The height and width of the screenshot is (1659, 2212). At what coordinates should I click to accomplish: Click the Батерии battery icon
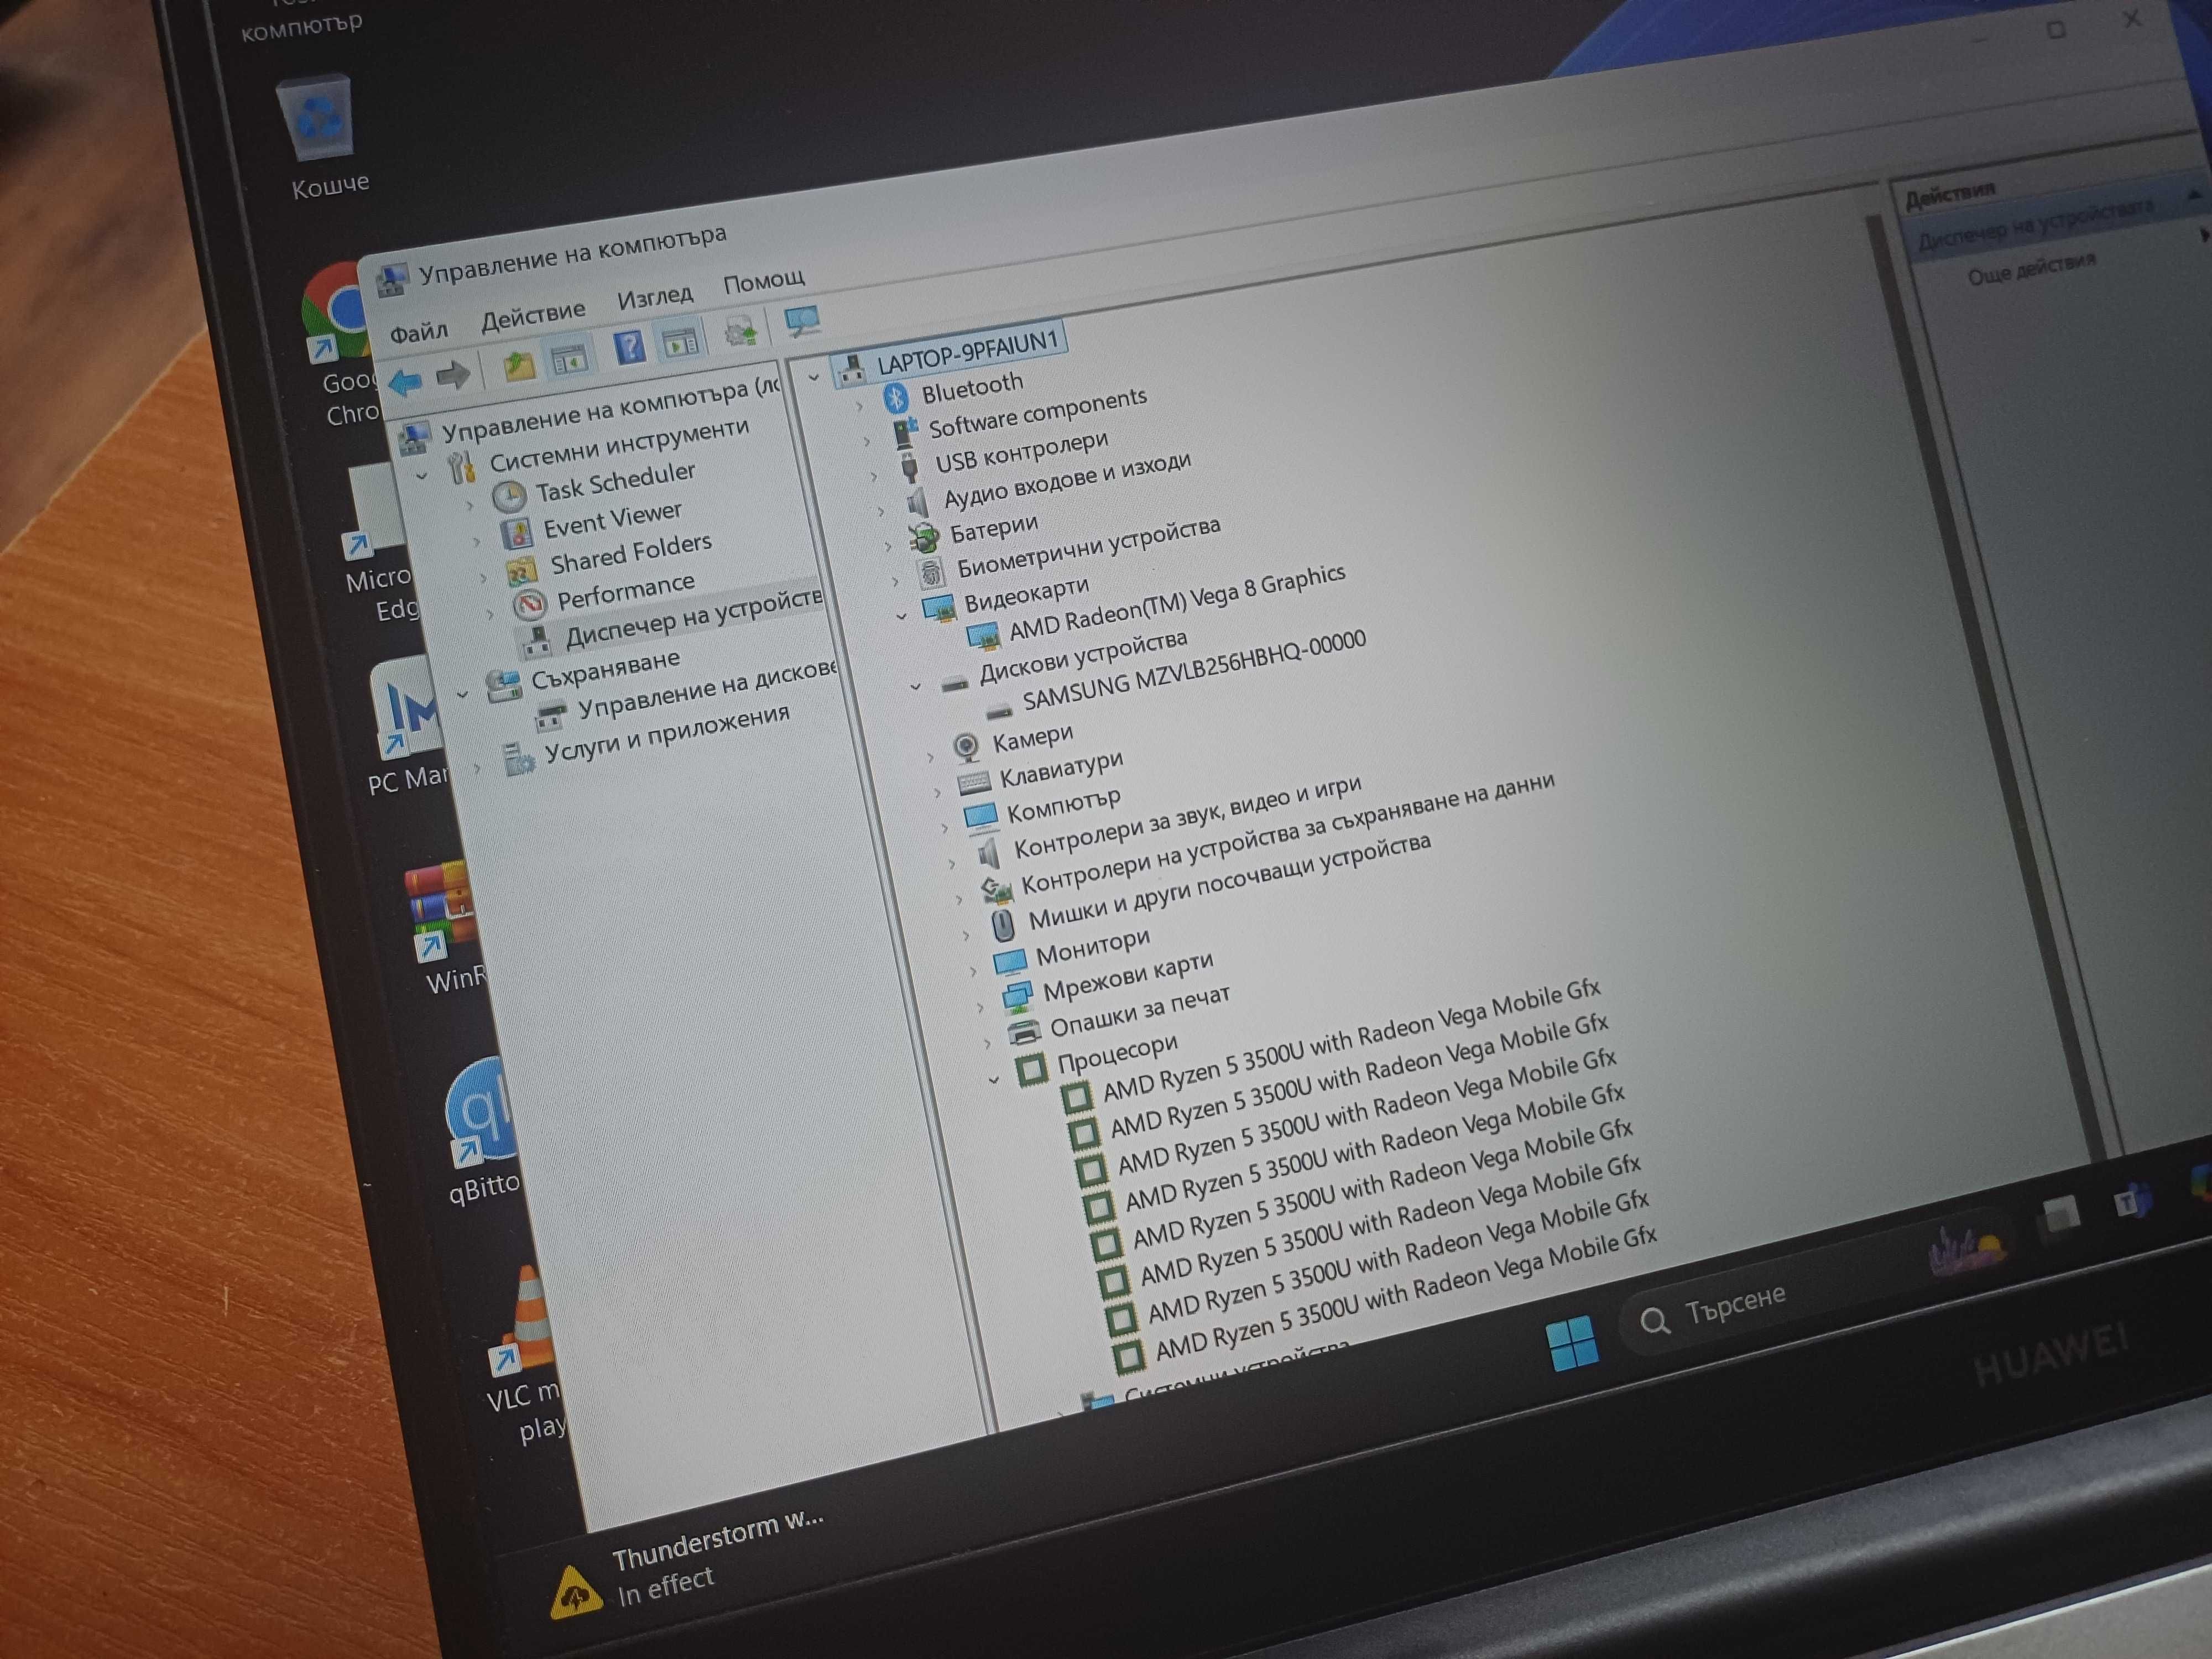pos(924,538)
